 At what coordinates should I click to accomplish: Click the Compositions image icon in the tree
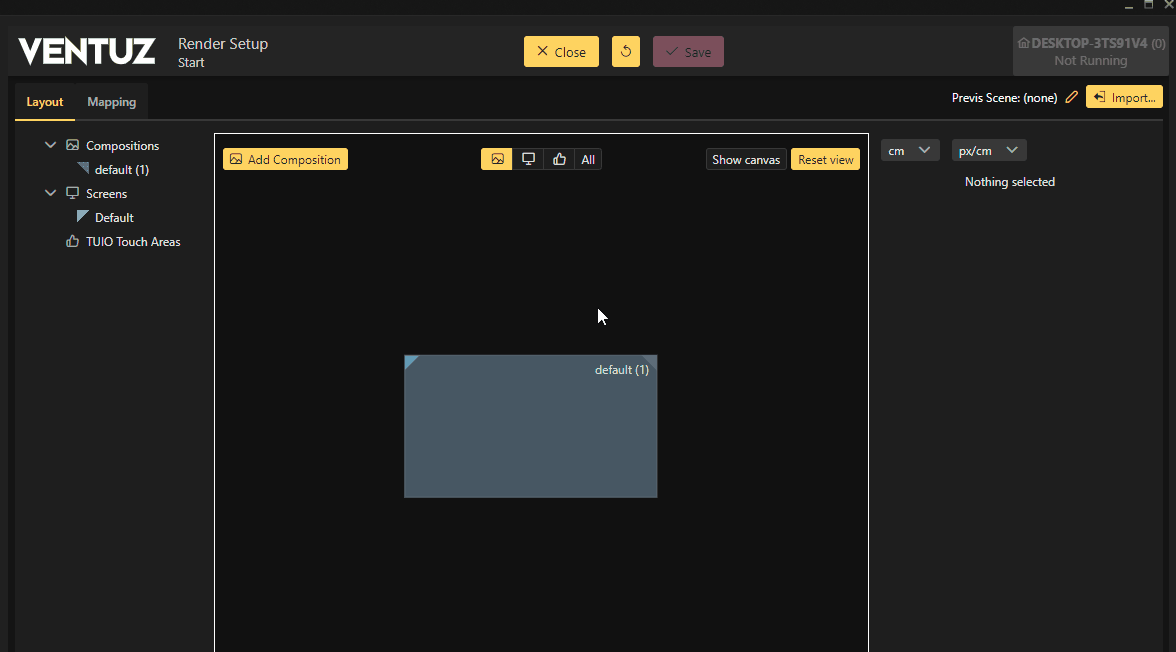coord(72,145)
